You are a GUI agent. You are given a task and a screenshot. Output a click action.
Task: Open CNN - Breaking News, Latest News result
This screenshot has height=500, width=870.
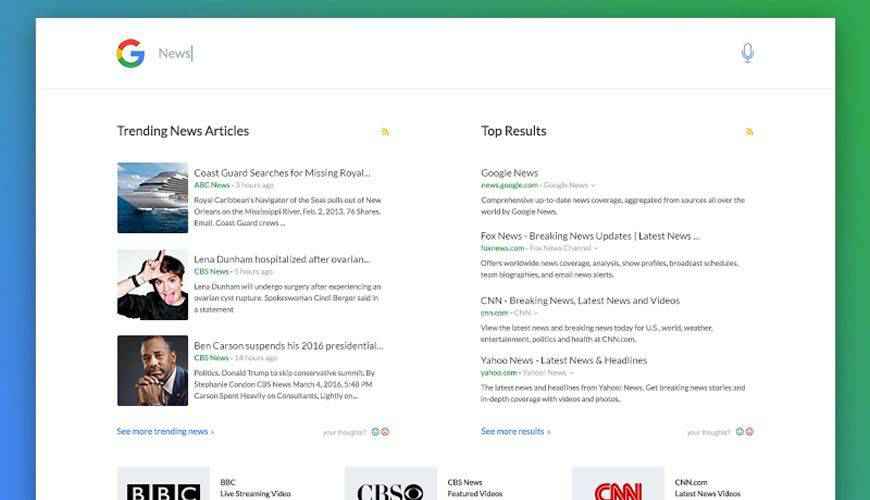[x=580, y=300]
